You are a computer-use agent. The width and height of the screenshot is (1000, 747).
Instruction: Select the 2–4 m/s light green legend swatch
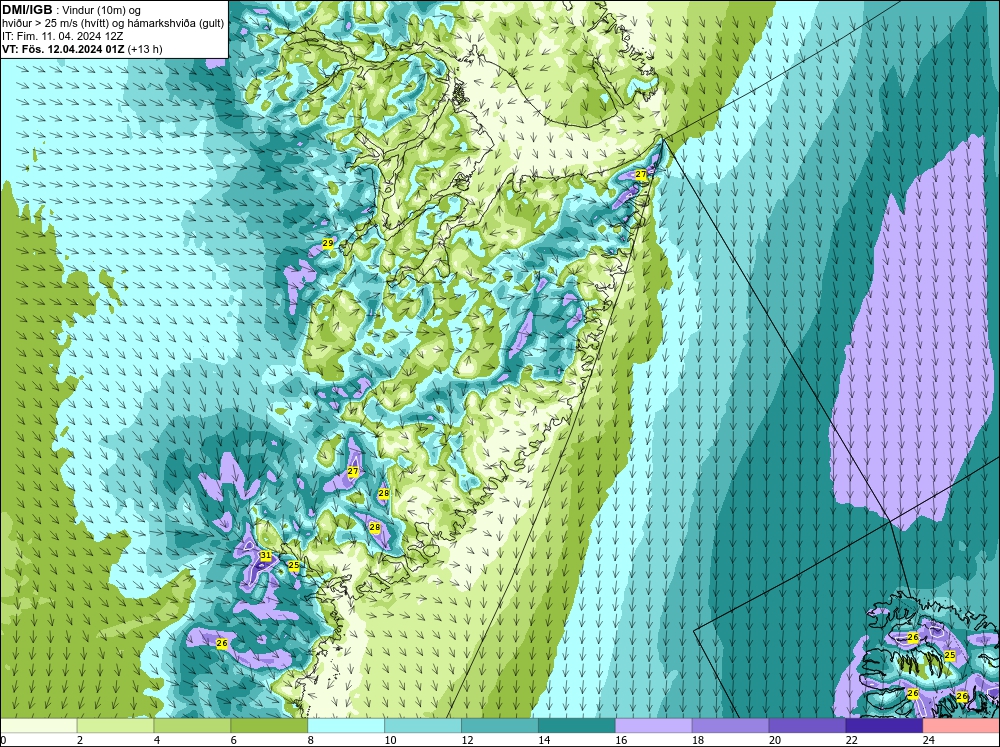click(115, 726)
